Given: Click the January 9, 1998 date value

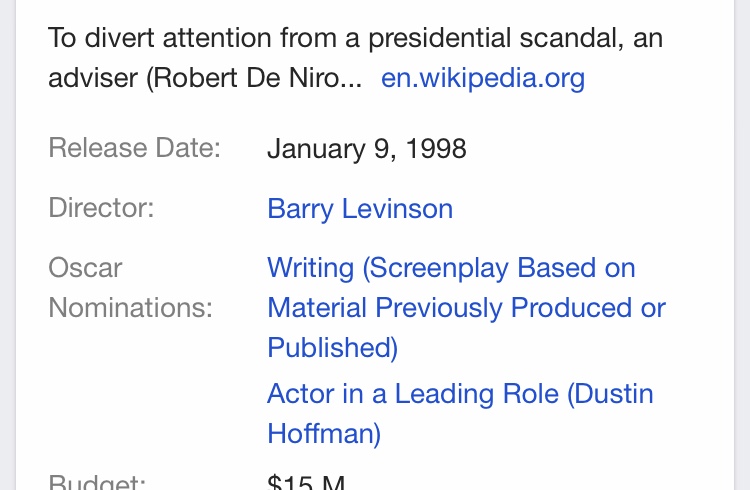Looking at the screenshot, I should (x=366, y=148).
